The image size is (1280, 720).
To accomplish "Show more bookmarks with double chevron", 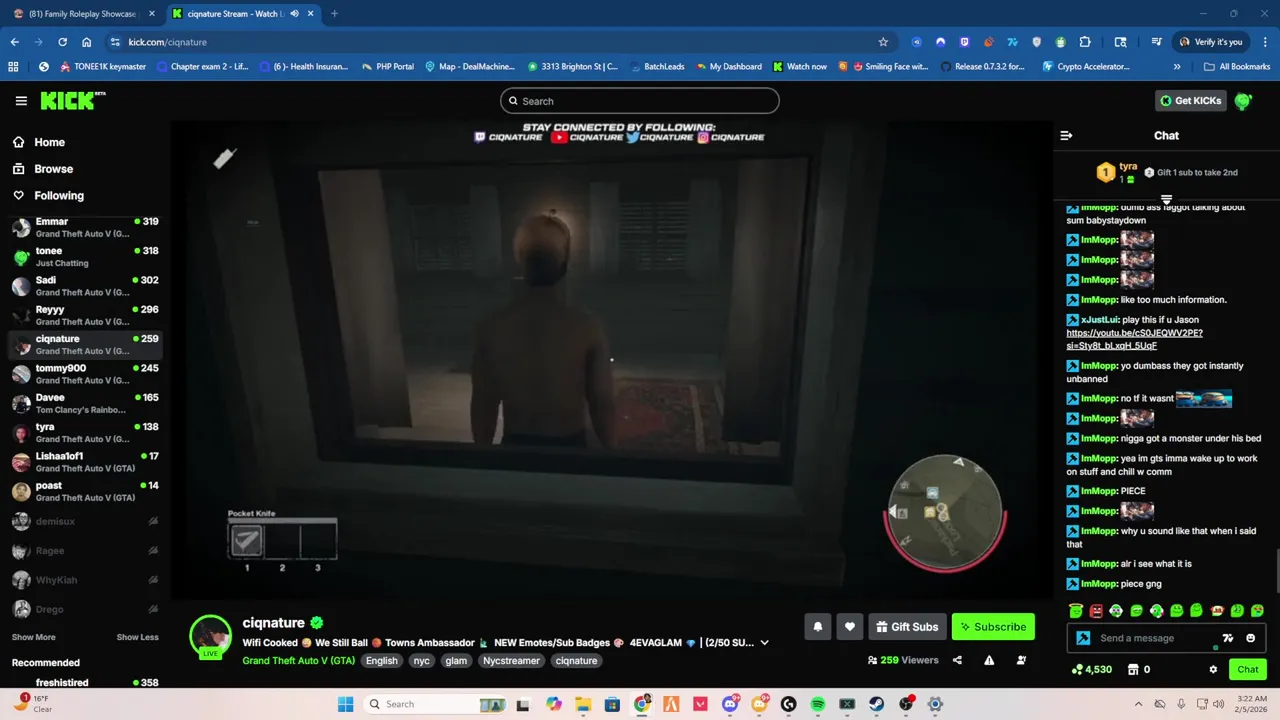I will coord(1177,67).
